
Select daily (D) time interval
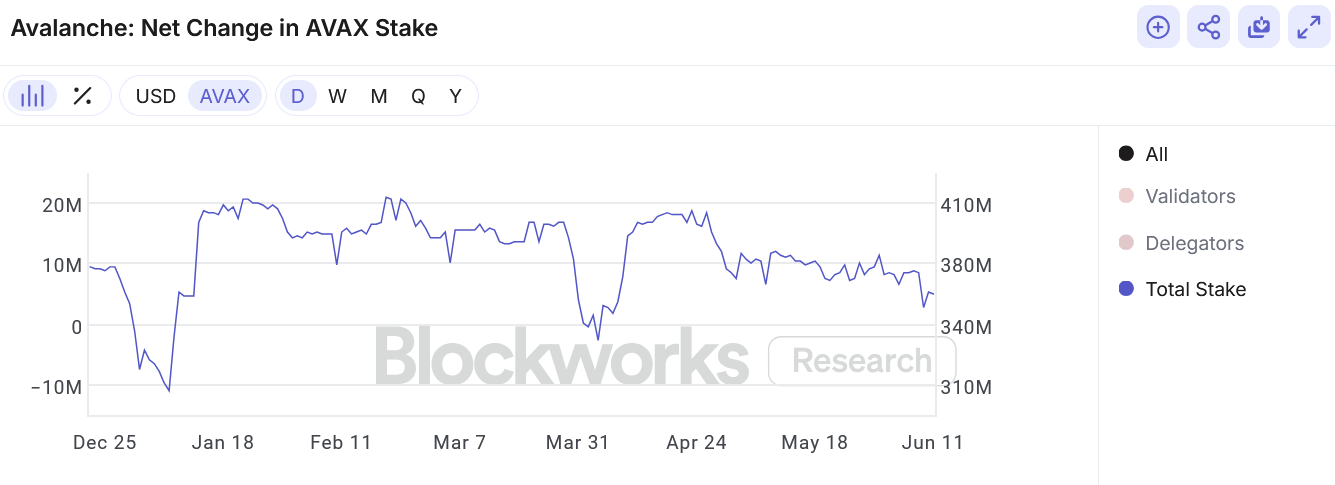point(297,96)
